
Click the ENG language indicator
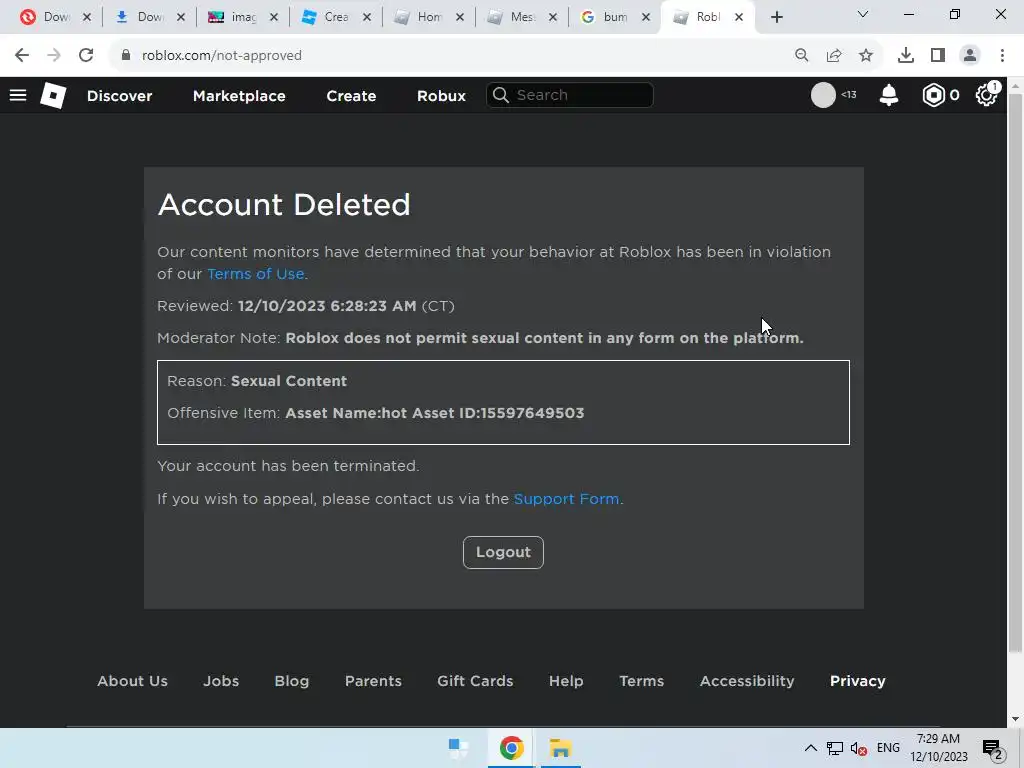888,748
